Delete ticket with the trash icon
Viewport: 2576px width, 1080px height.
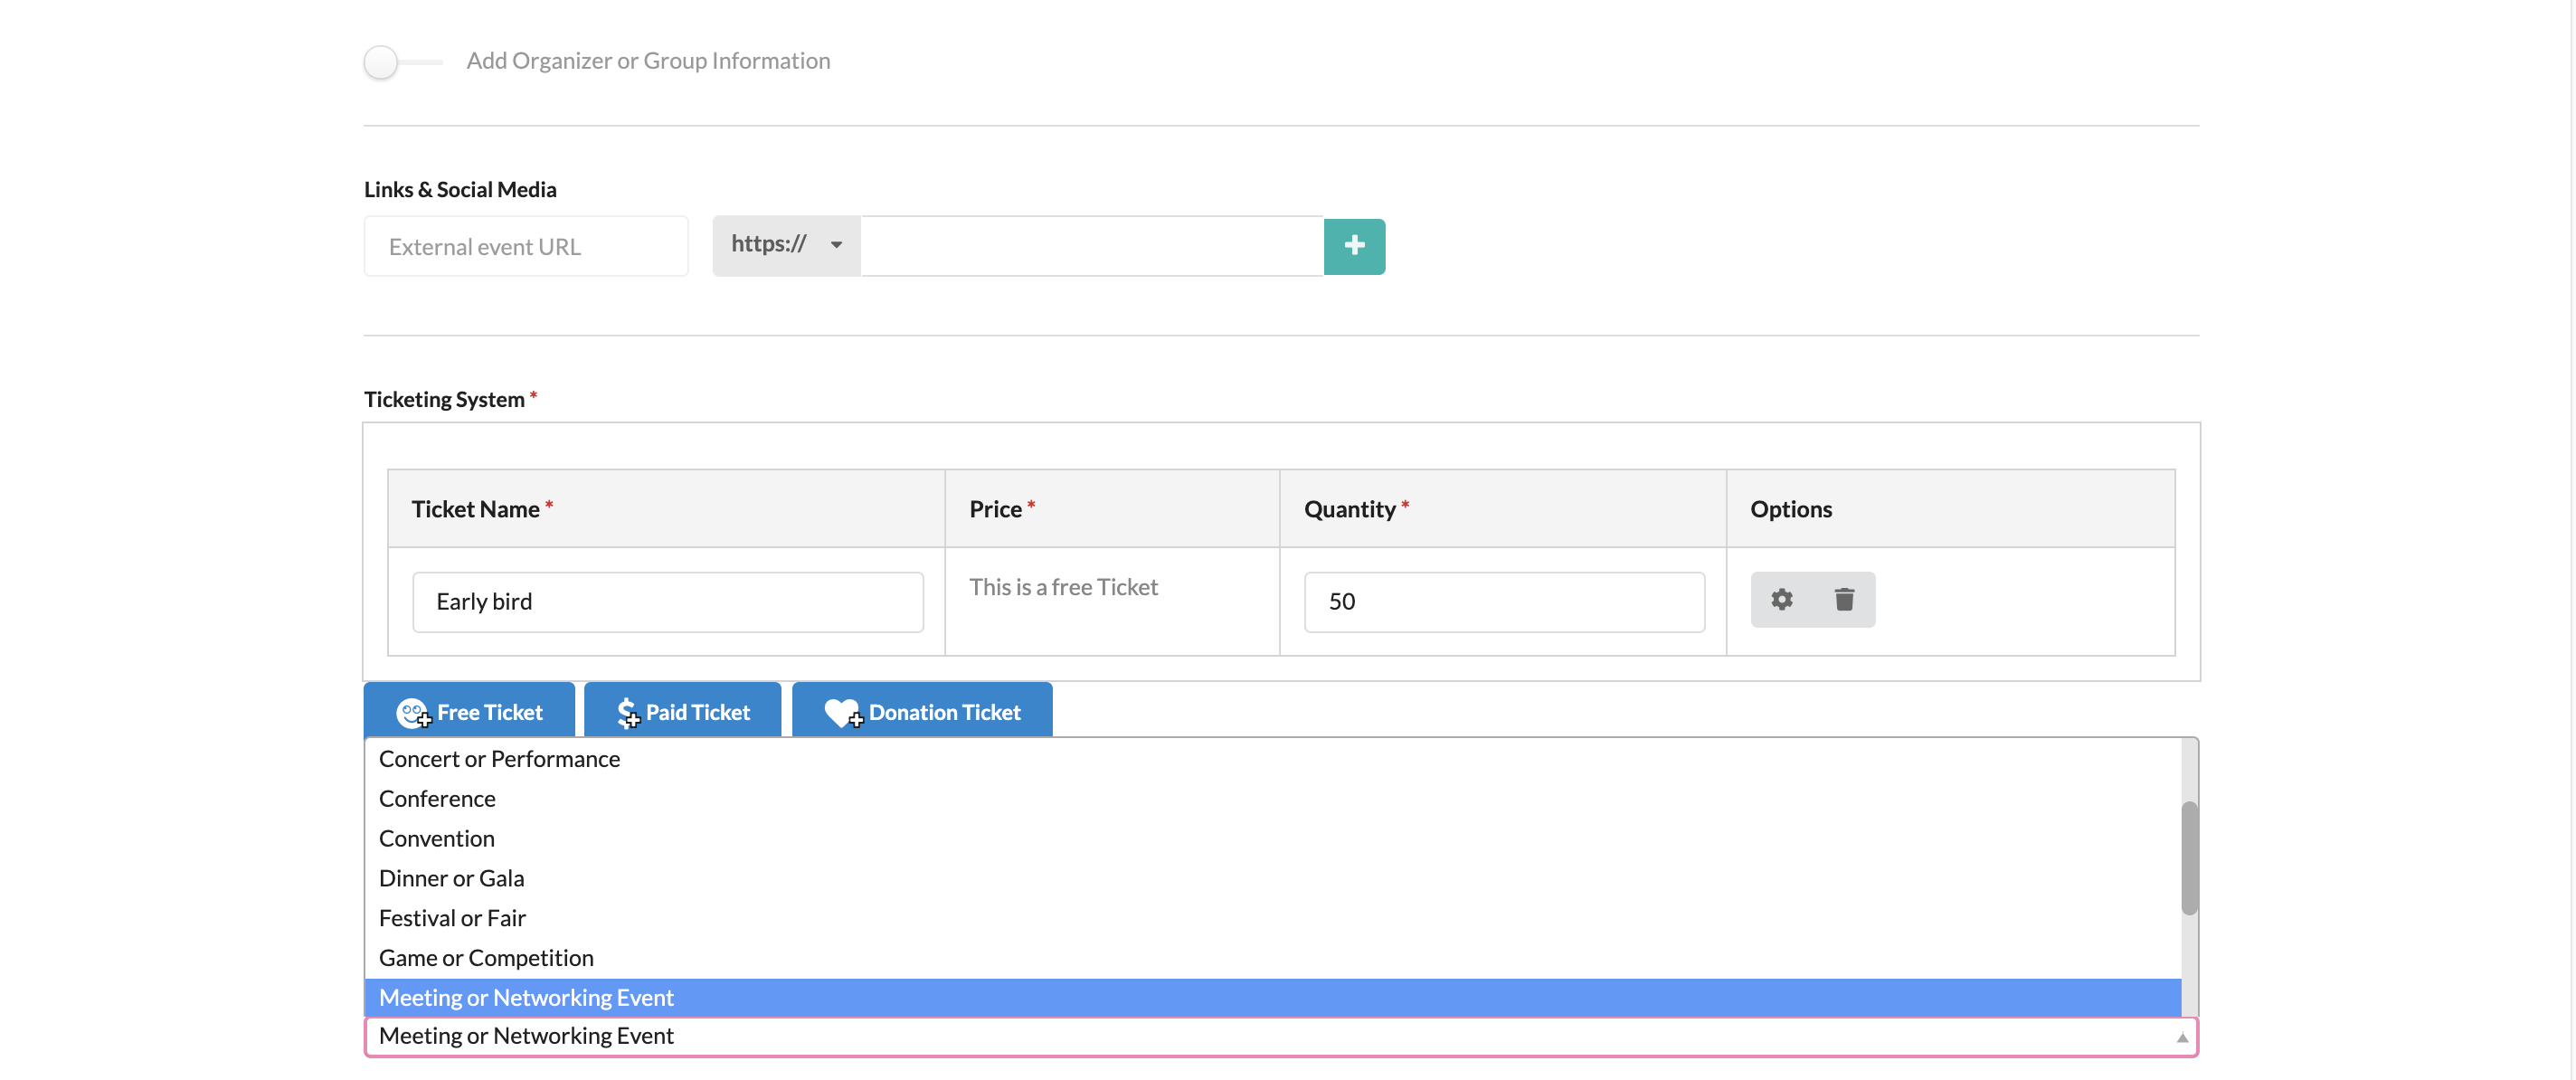click(1844, 599)
